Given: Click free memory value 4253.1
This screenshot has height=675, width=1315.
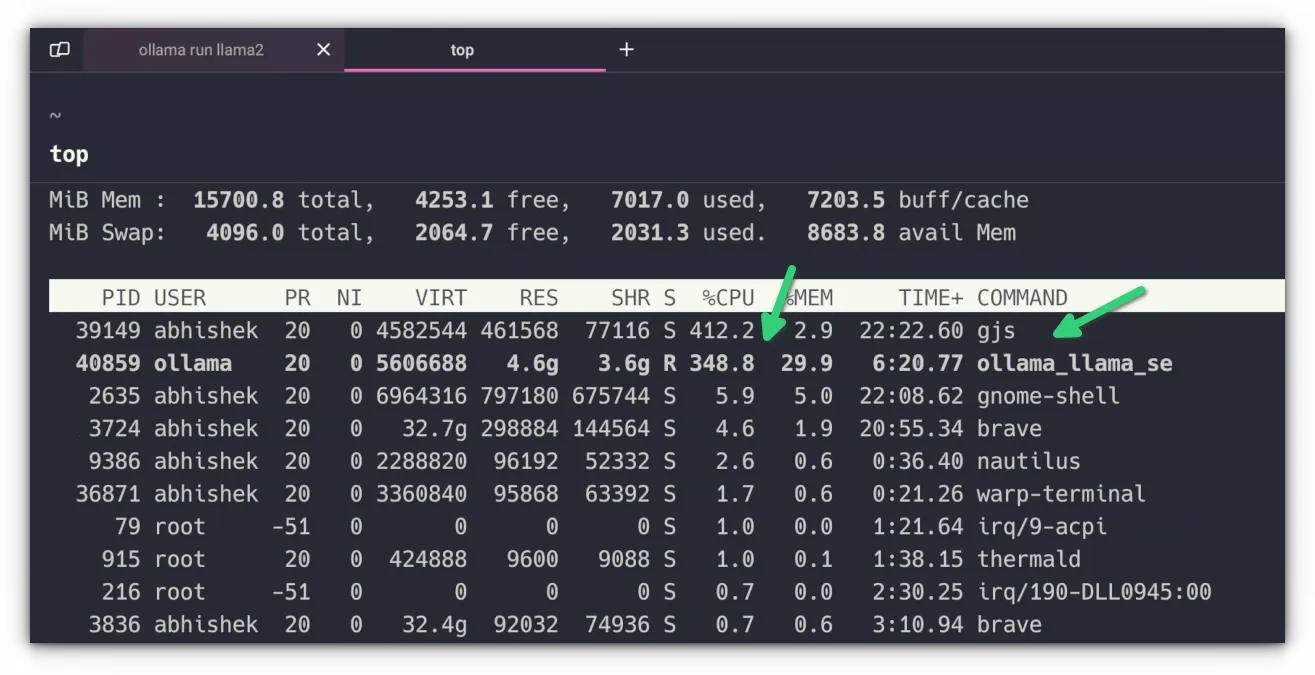Looking at the screenshot, I should pyautogui.click(x=454, y=200).
